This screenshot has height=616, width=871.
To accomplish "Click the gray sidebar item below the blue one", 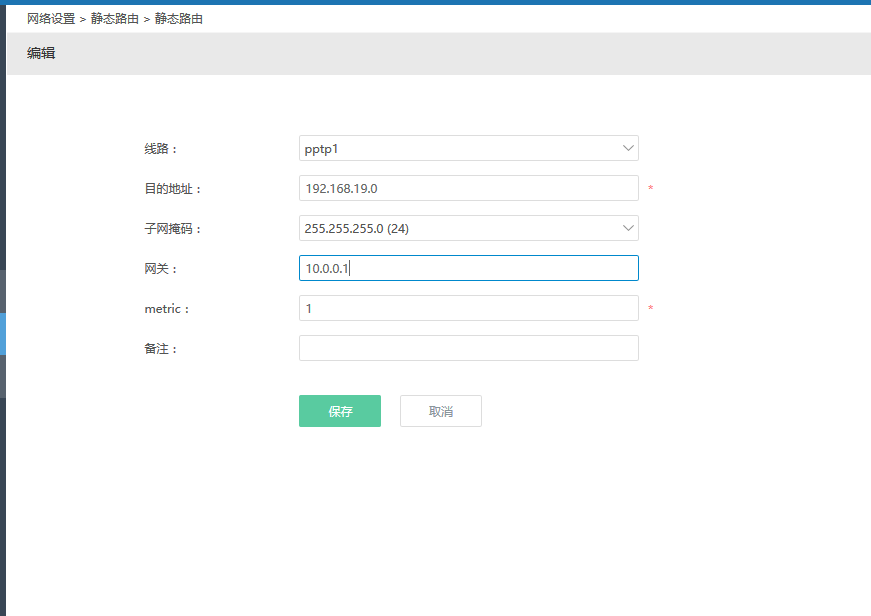I will pyautogui.click(x=3, y=376).
